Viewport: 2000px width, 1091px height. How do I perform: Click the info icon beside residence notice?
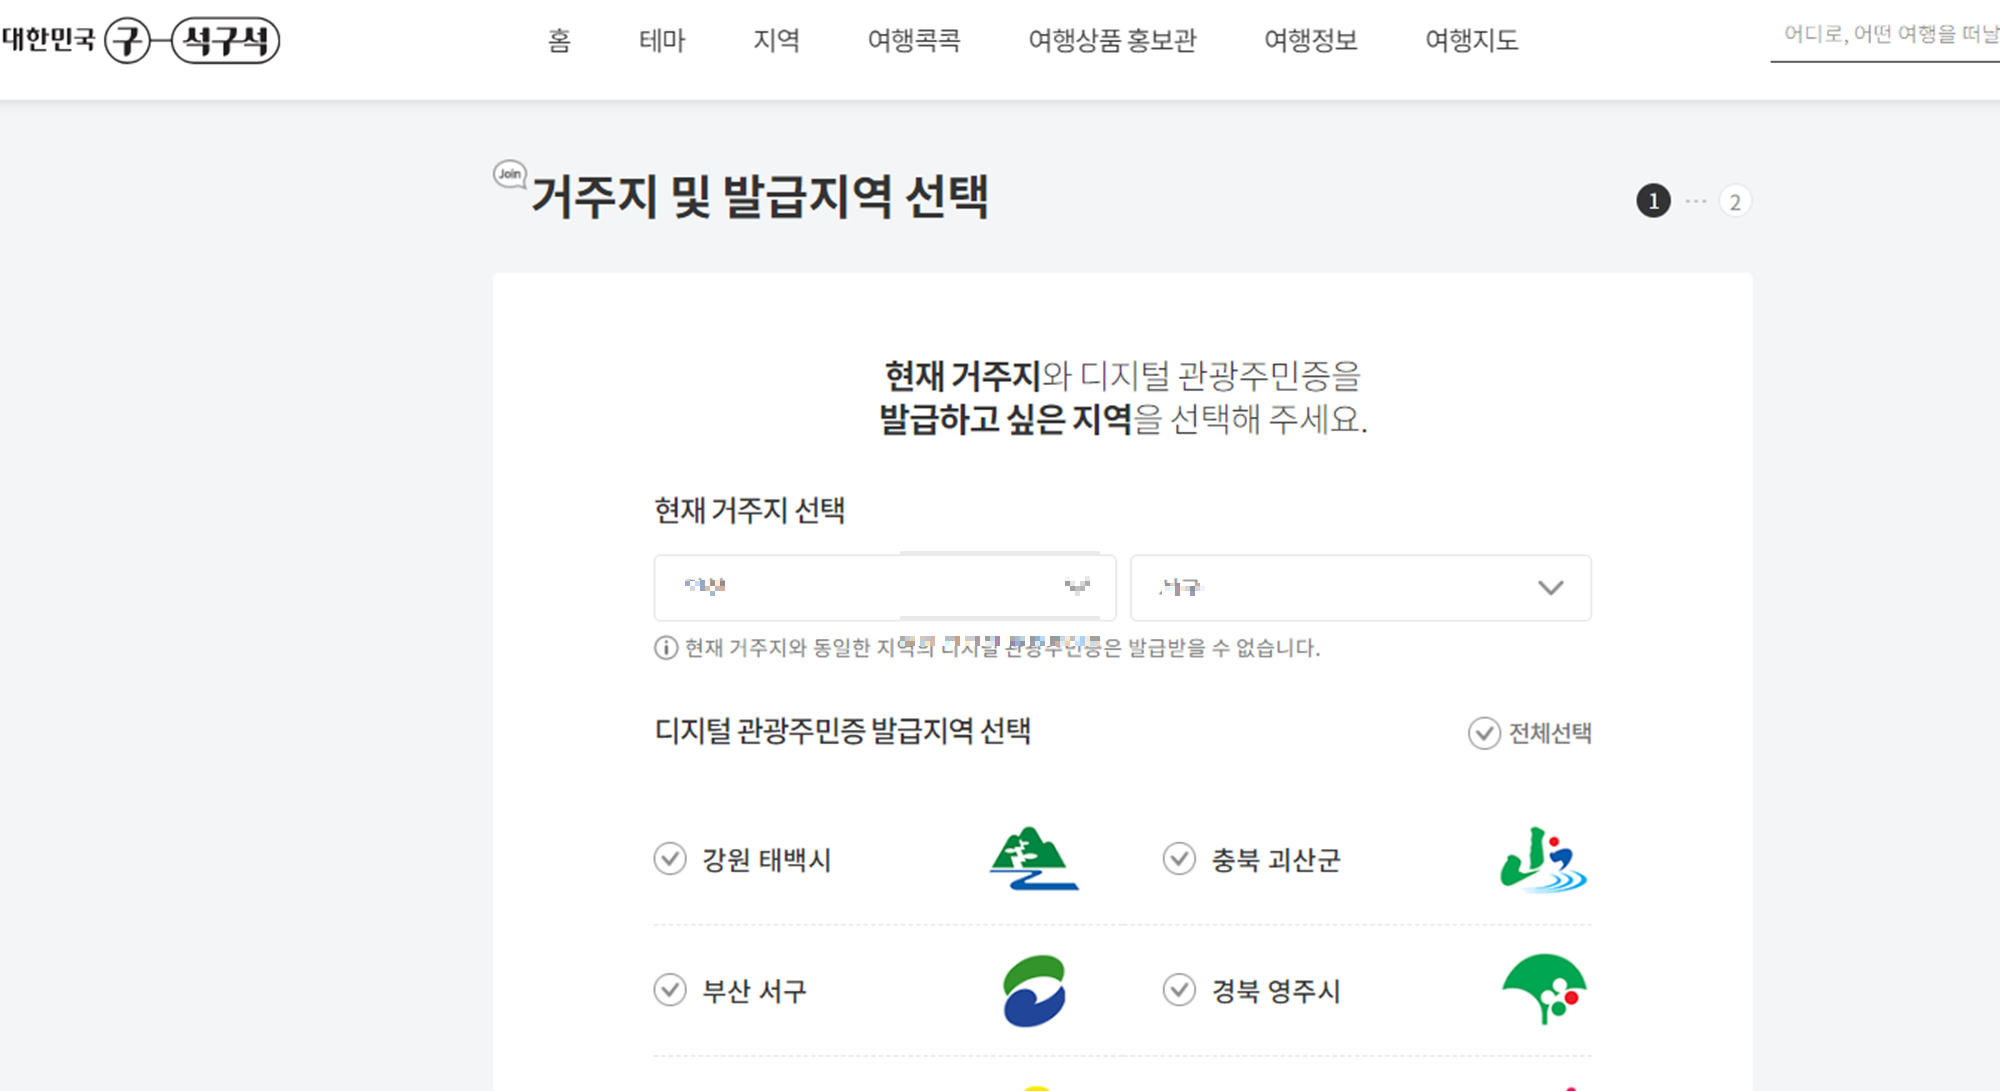point(666,648)
